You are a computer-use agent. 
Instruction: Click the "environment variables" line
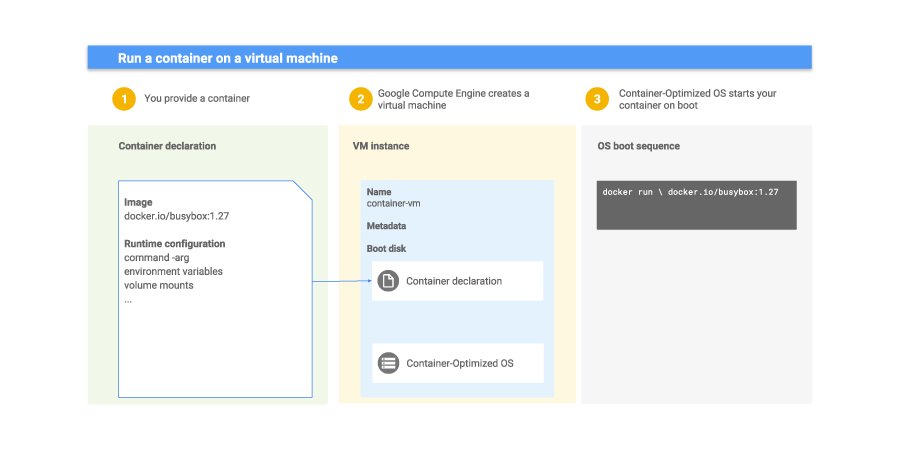[173, 271]
